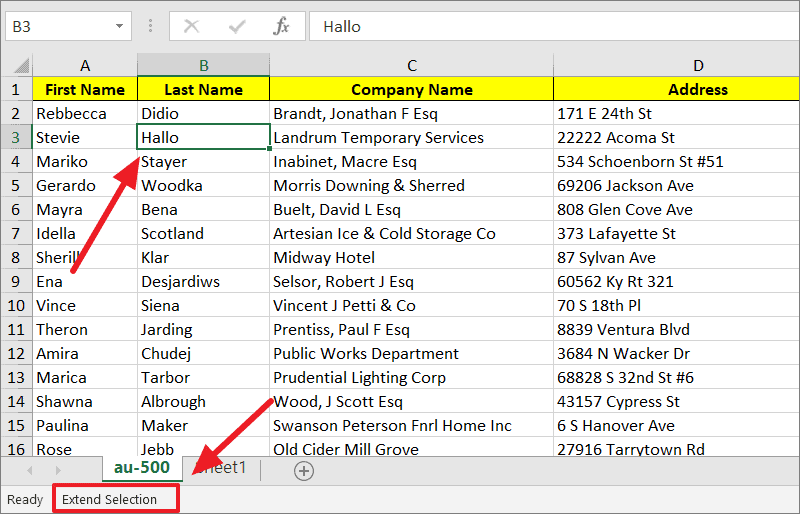The height and width of the screenshot is (514, 800).
Task: Select cell containing Vince
Action: 85,305
